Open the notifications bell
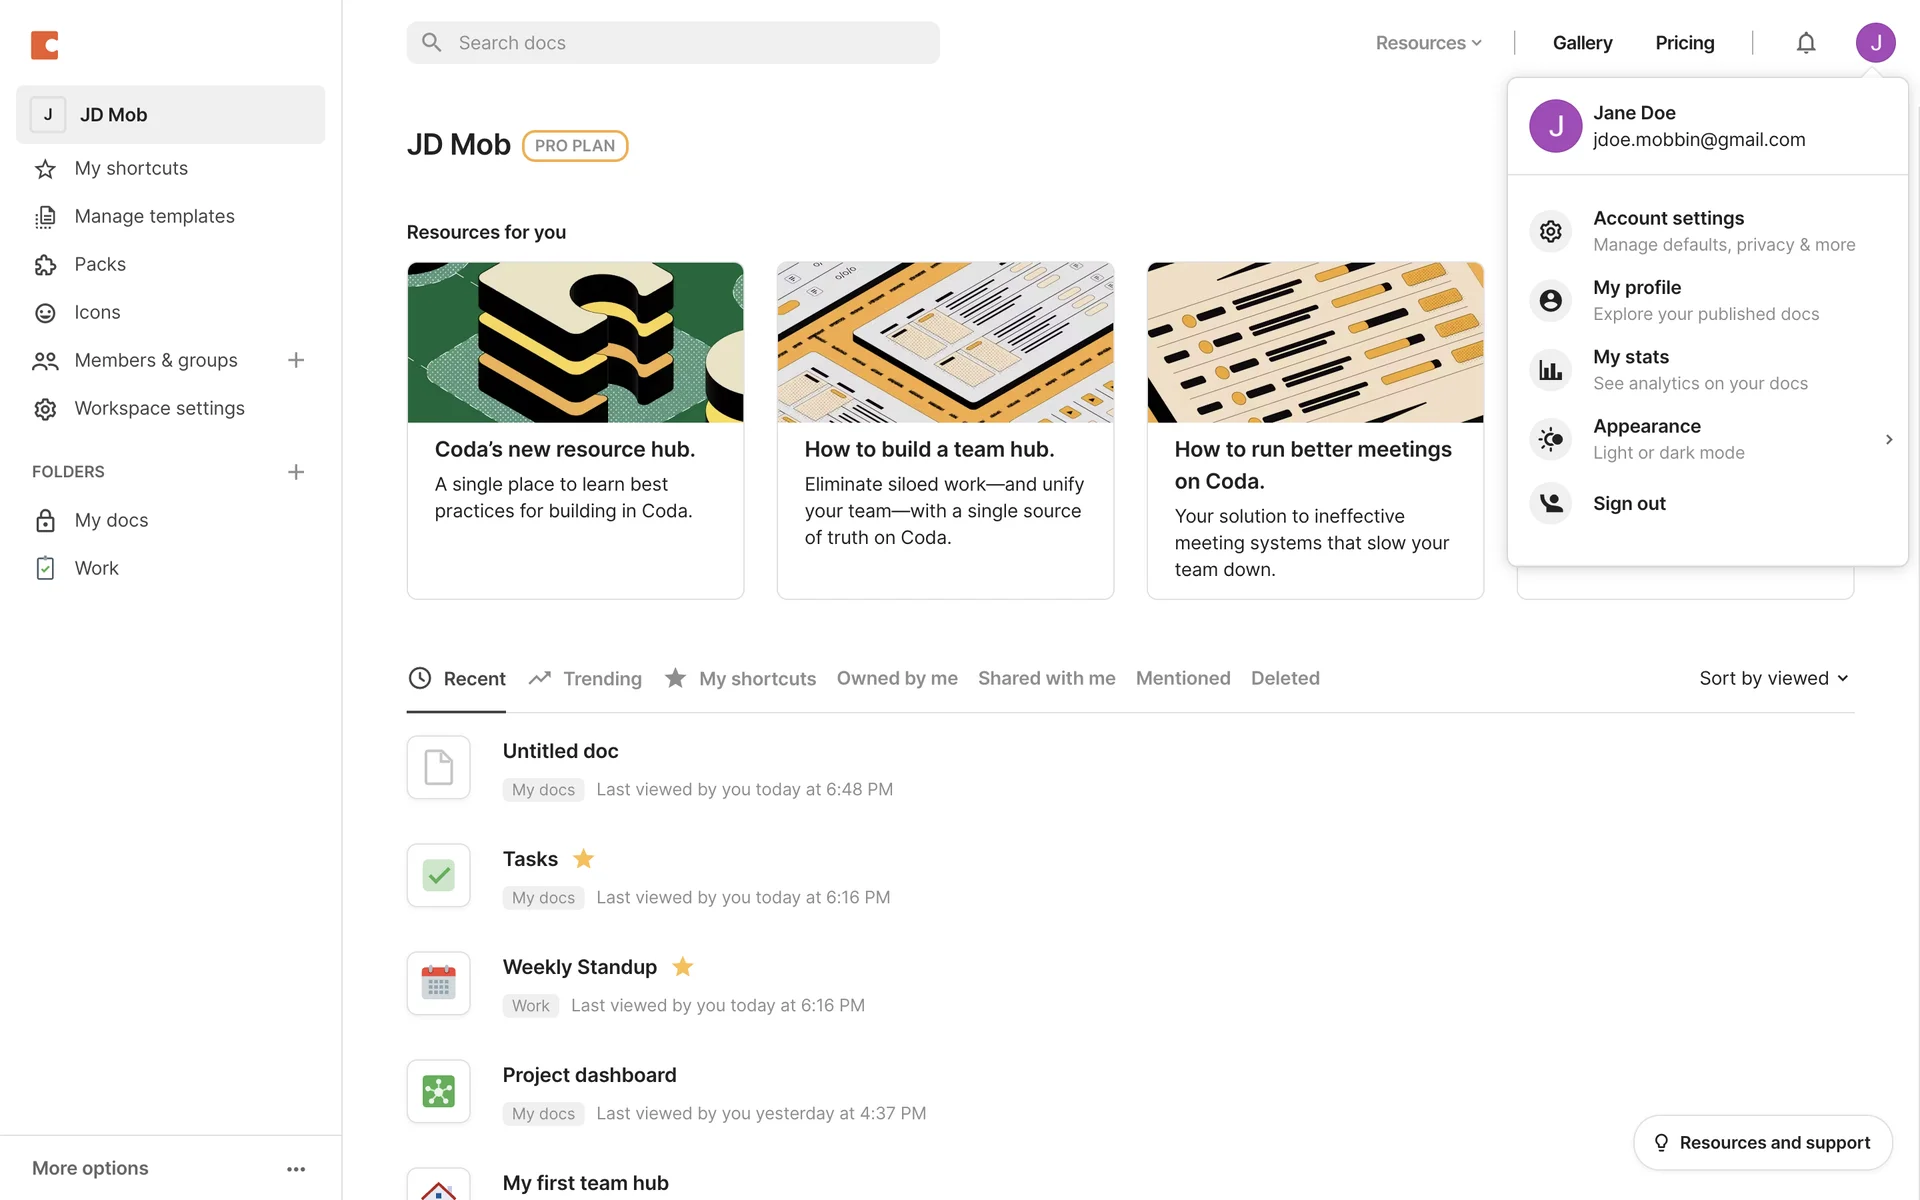Image resolution: width=1920 pixels, height=1200 pixels. click(1805, 43)
